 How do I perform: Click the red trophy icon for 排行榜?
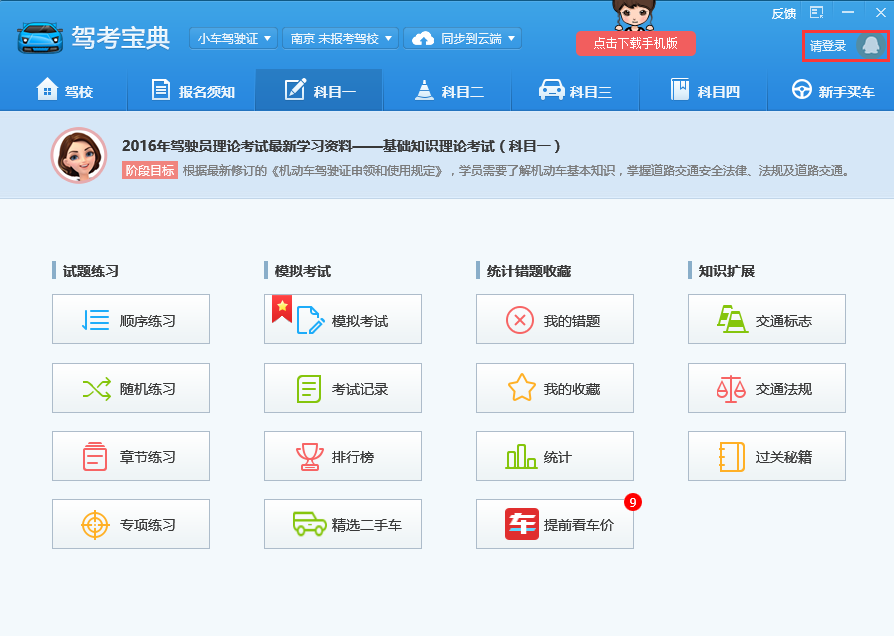point(310,457)
